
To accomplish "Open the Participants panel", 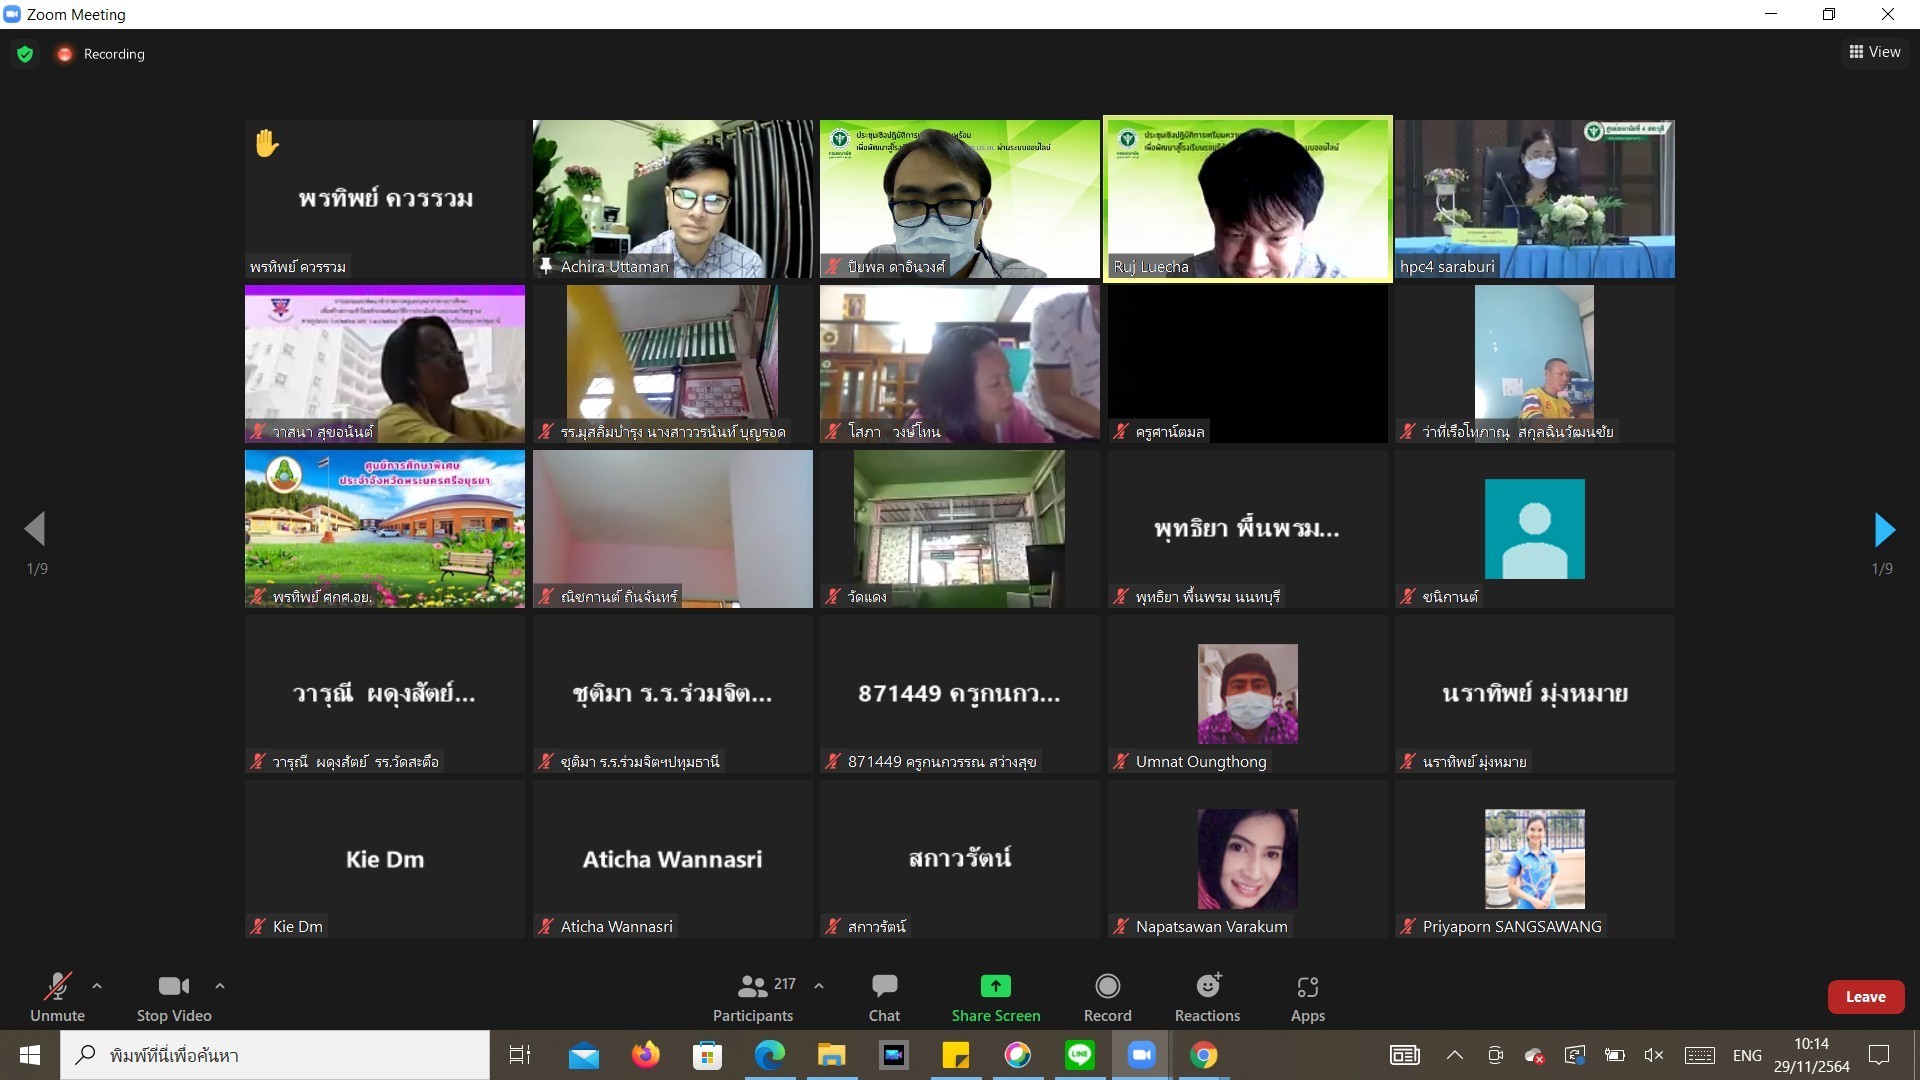I will 753,997.
